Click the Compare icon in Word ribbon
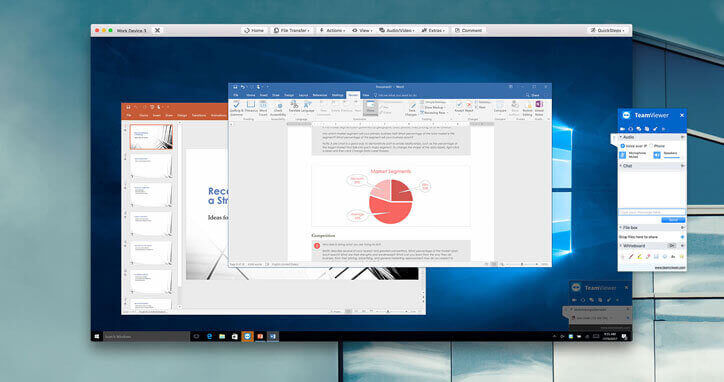724x382 pixels. pyautogui.click(x=500, y=108)
